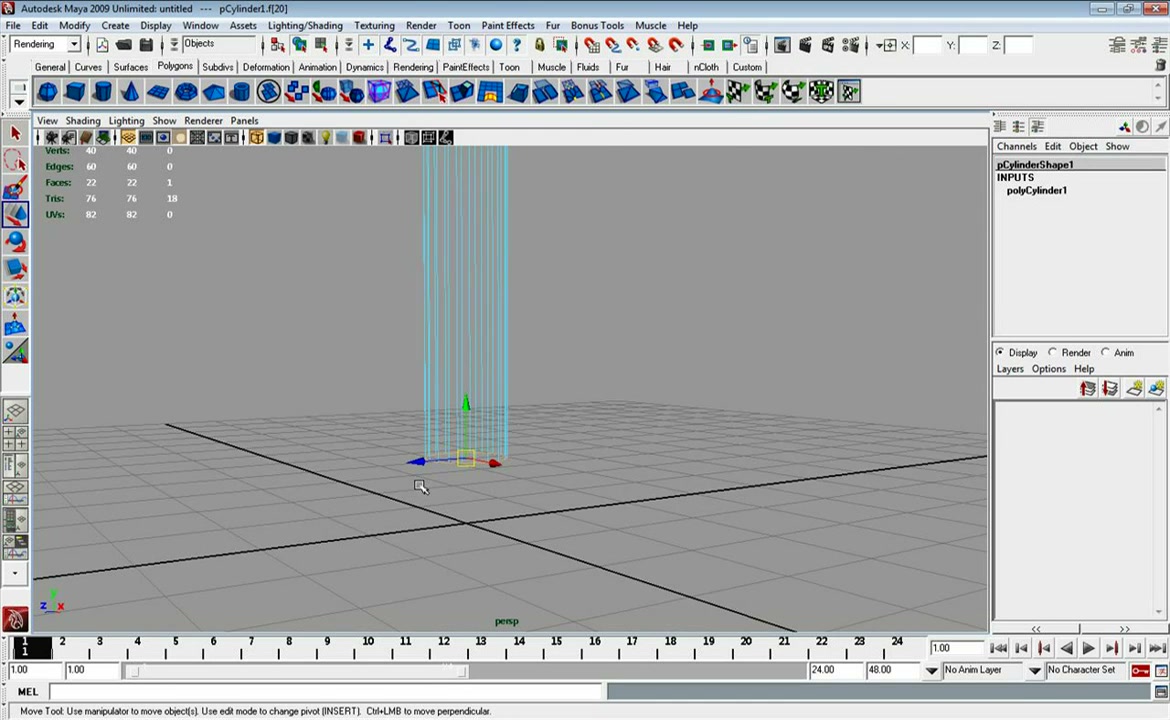This screenshot has height=720, width=1170.
Task: Switch to the Surfaces shelf tab
Action: tap(131, 66)
